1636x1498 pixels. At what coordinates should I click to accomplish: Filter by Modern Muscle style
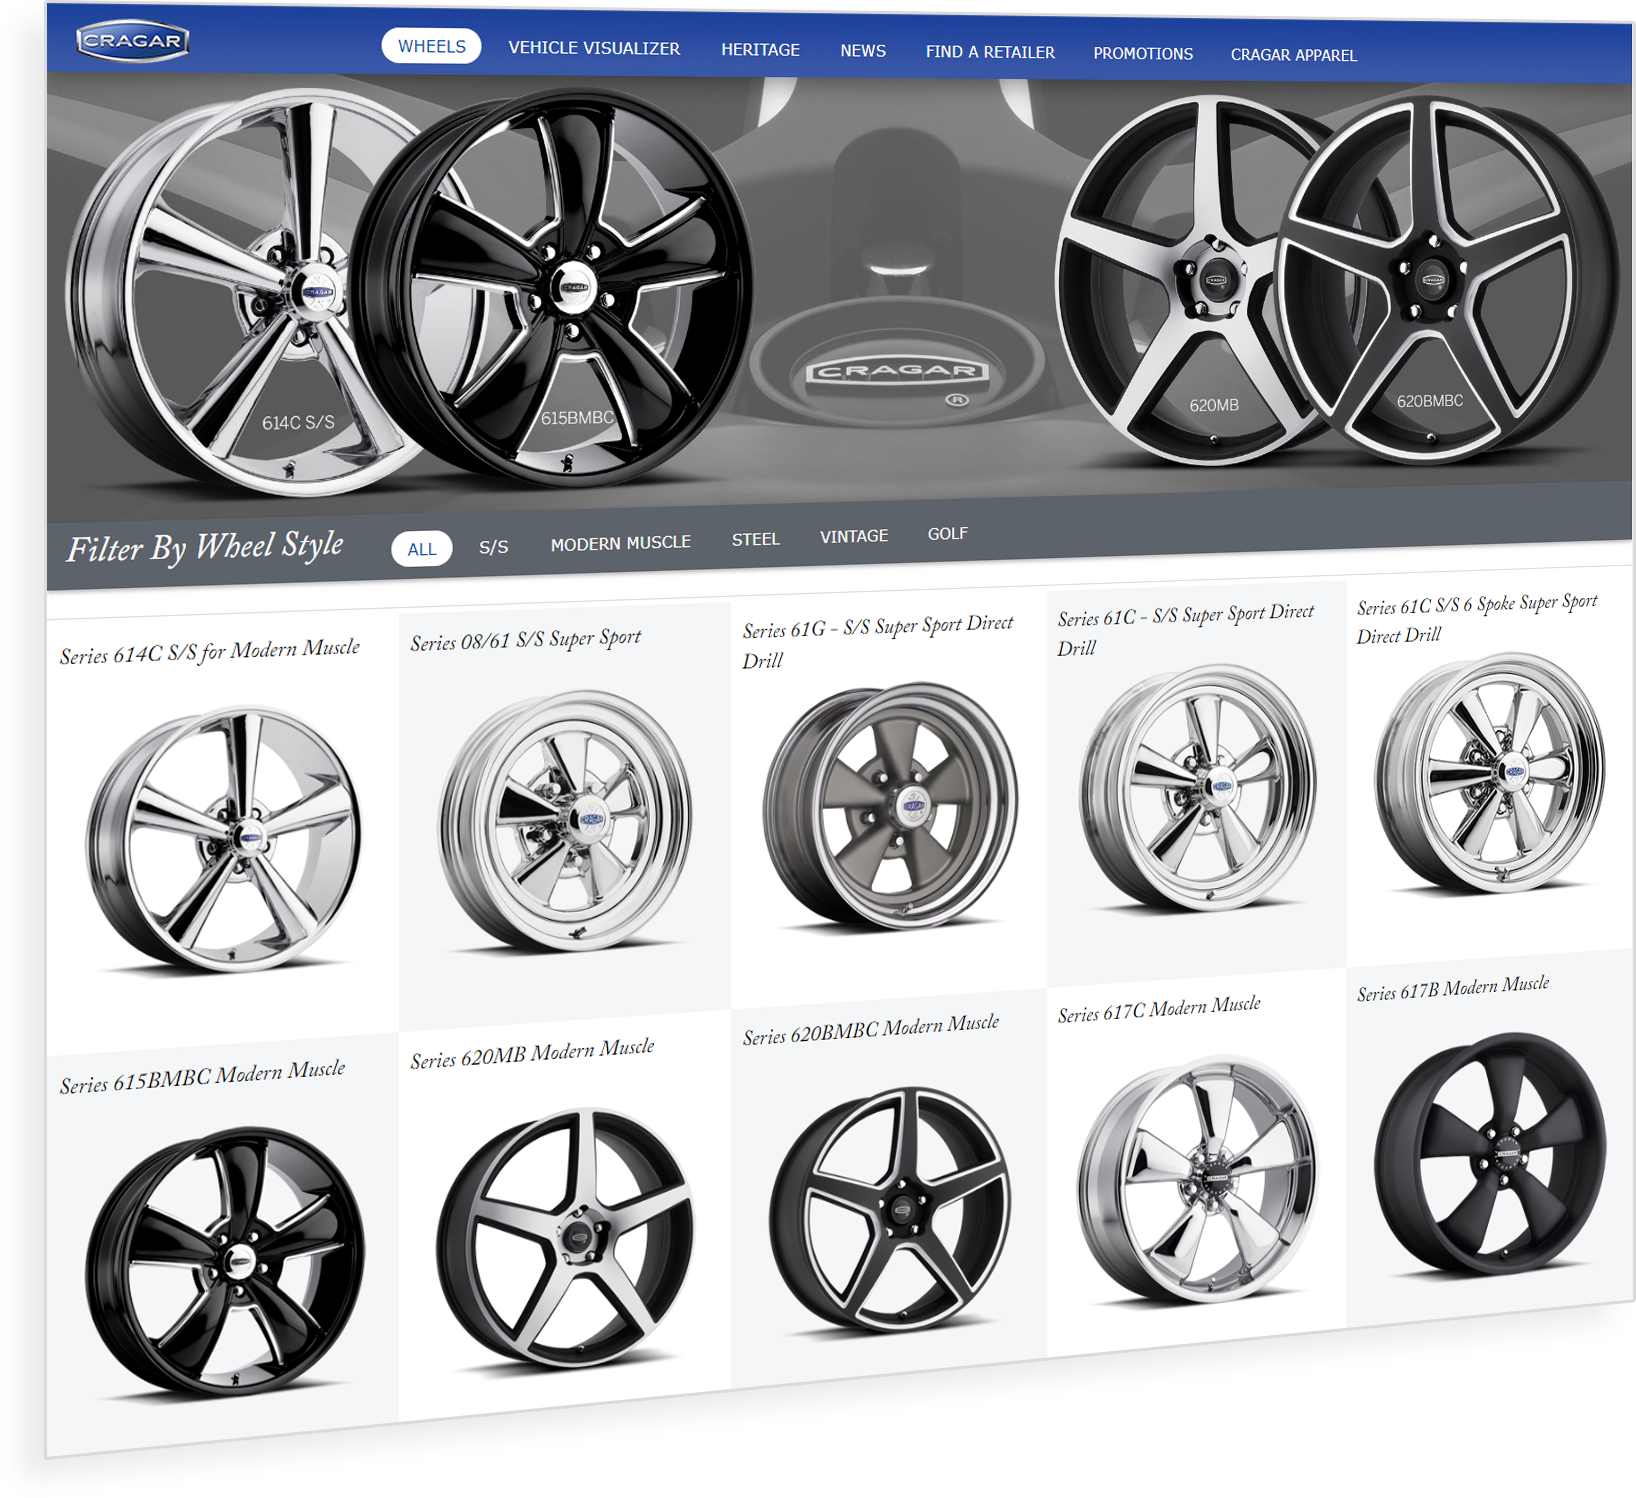tap(621, 543)
